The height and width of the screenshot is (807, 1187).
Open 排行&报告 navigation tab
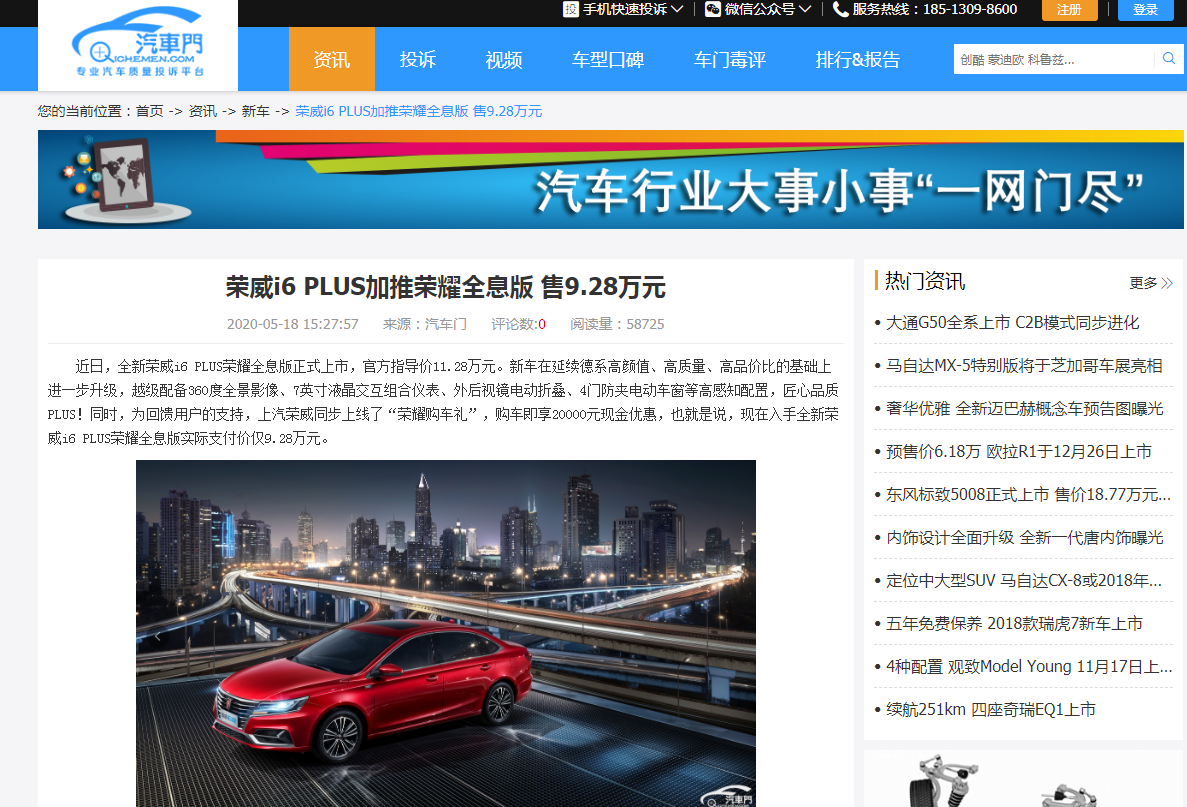858,59
